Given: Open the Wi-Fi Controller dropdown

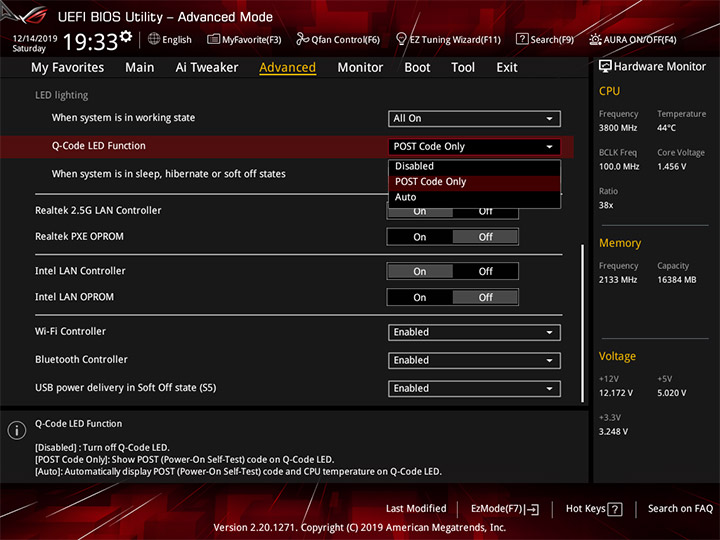Looking at the screenshot, I should click(474, 332).
